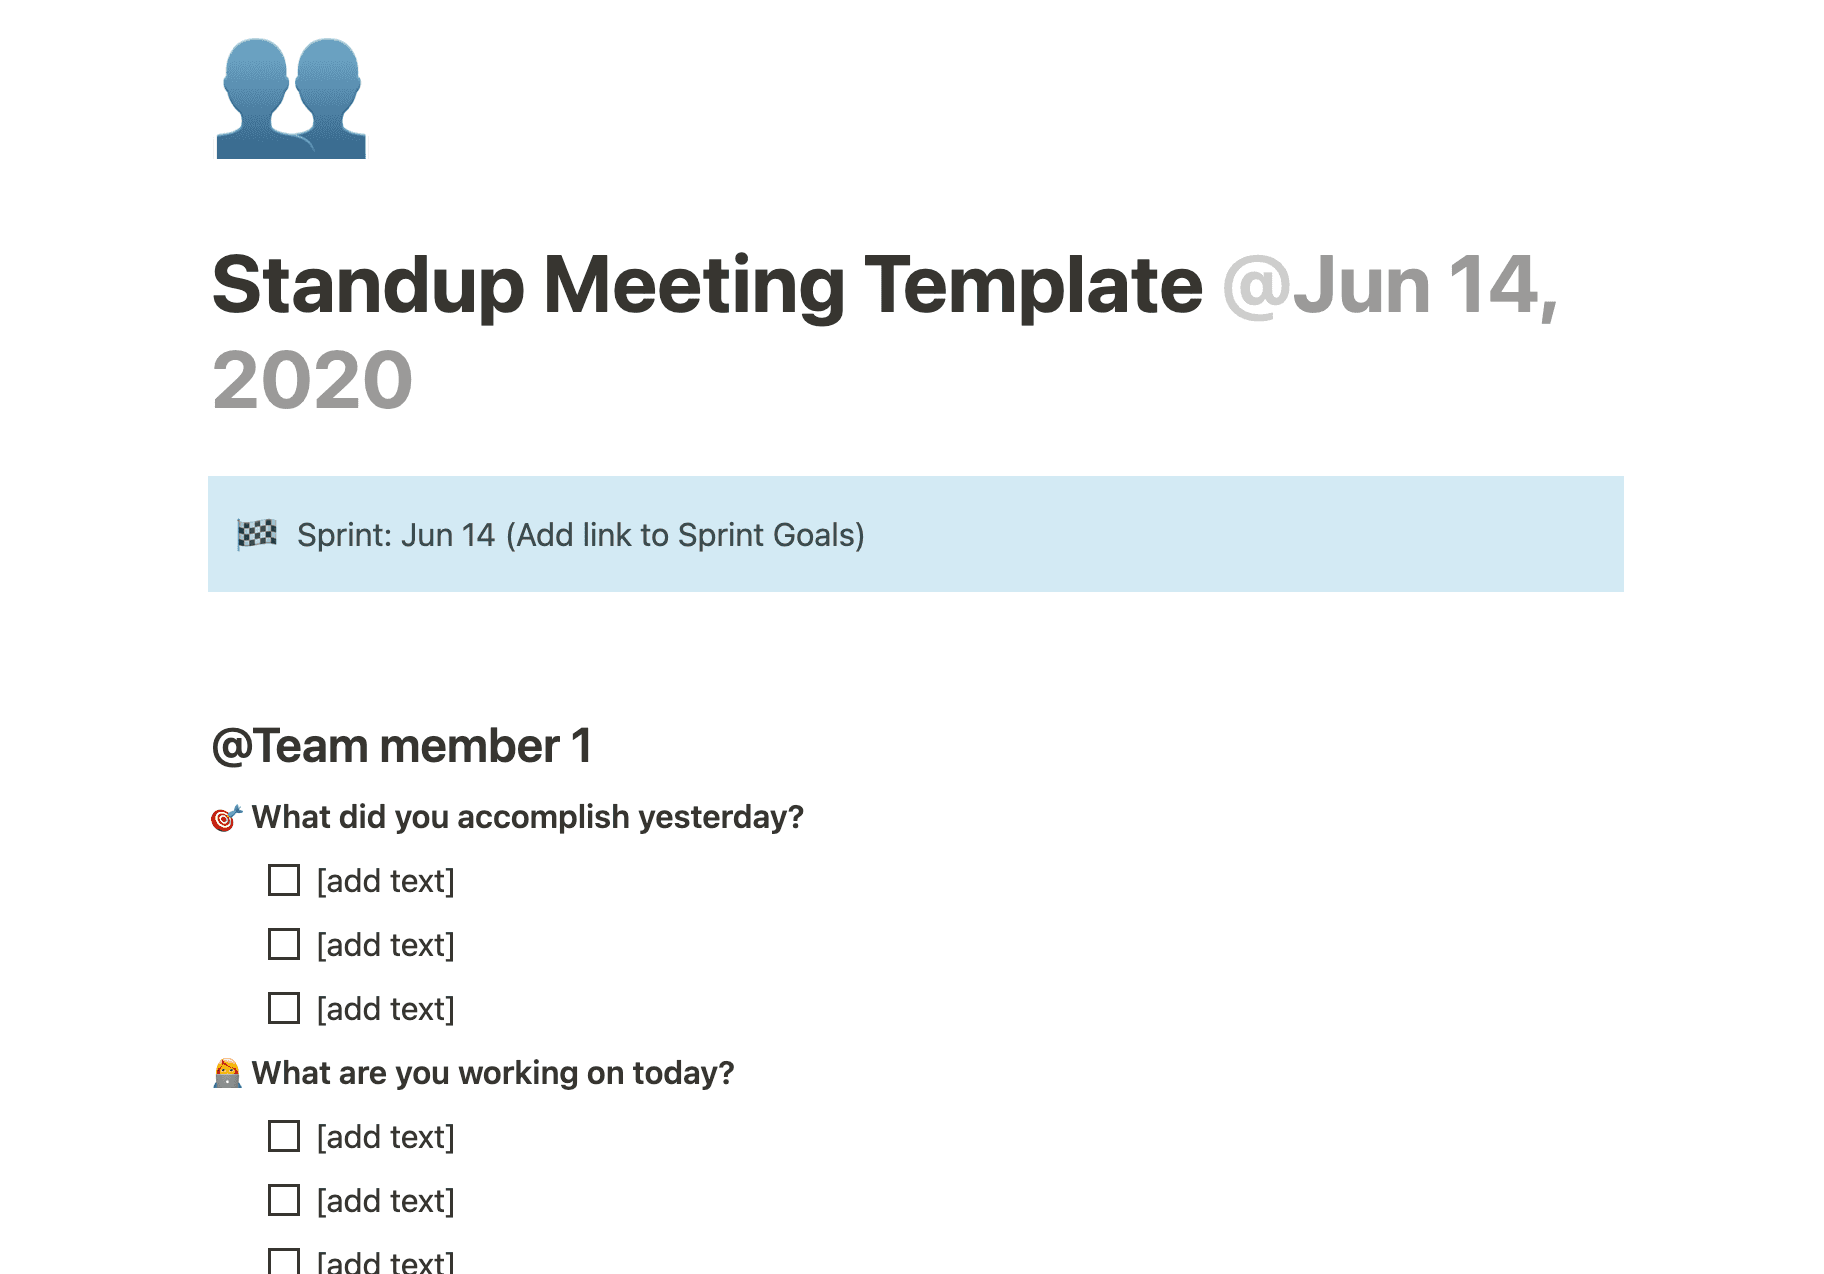
Task: Check the second checkbox under working on today
Action: pos(283,1200)
